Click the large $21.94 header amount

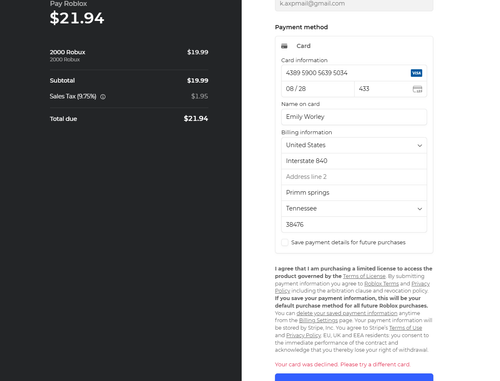tap(77, 18)
